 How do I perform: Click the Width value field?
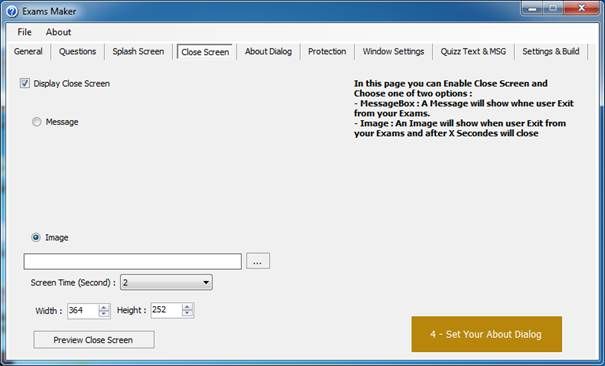(x=83, y=311)
